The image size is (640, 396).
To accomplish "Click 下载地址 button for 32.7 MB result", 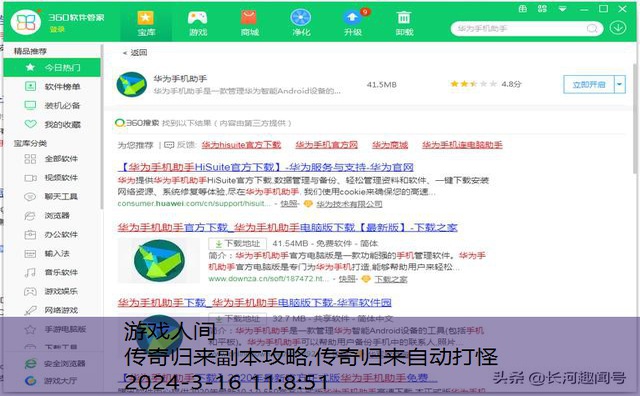I will [238, 318].
